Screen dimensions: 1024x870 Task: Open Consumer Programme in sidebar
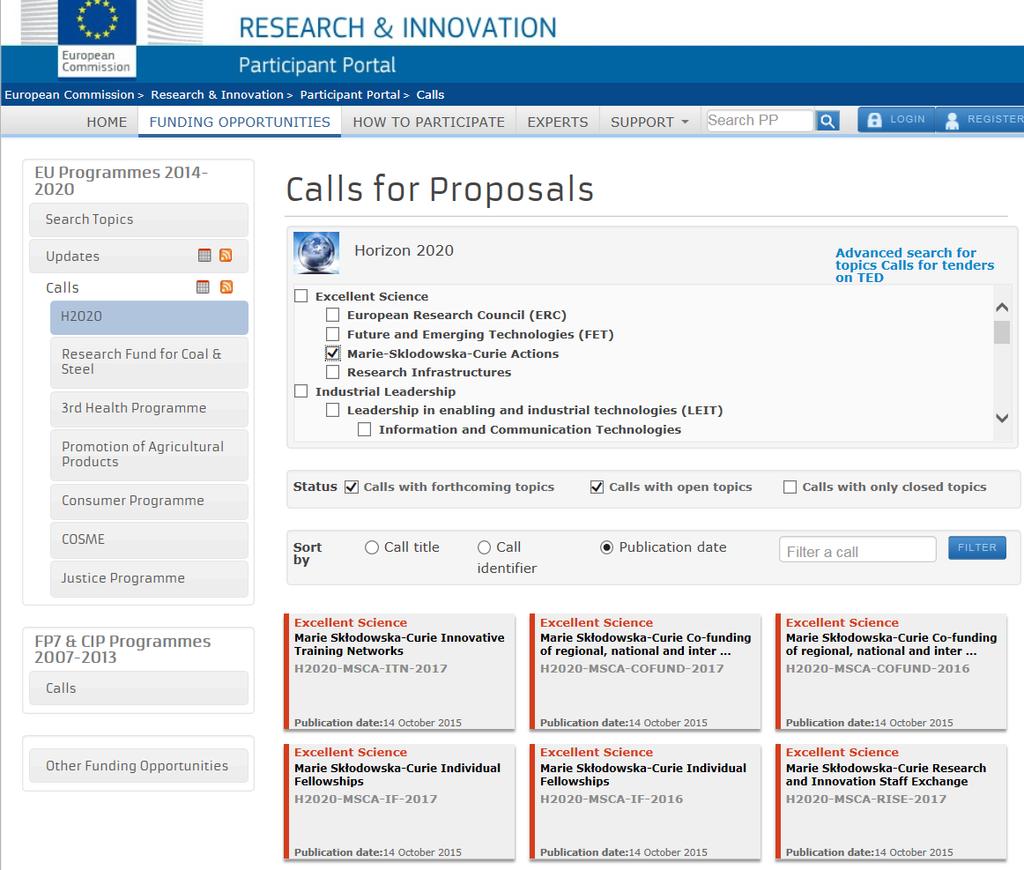click(x=149, y=501)
